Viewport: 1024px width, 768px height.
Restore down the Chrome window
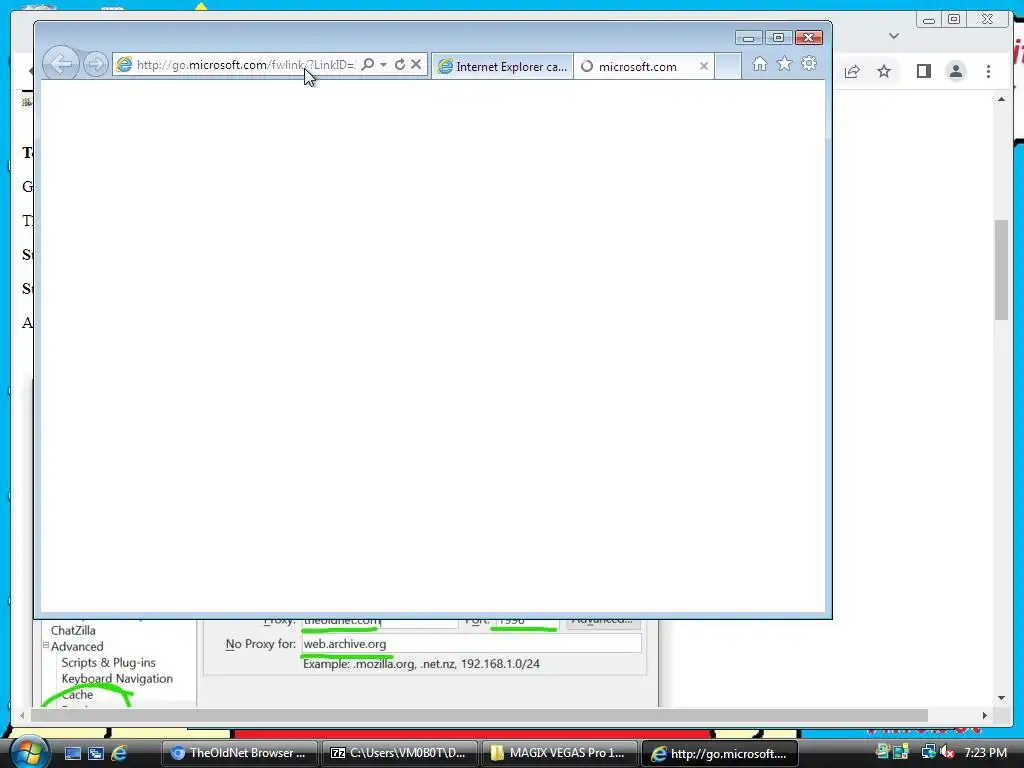click(954, 20)
